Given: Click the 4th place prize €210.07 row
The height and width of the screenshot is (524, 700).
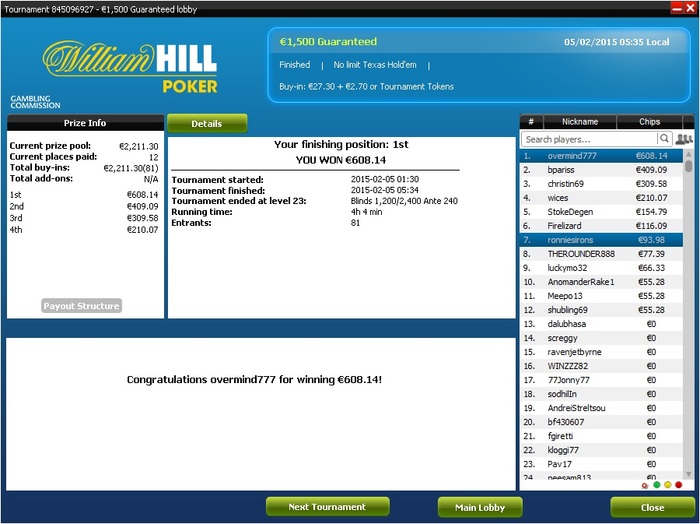Looking at the screenshot, I should click(84, 229).
